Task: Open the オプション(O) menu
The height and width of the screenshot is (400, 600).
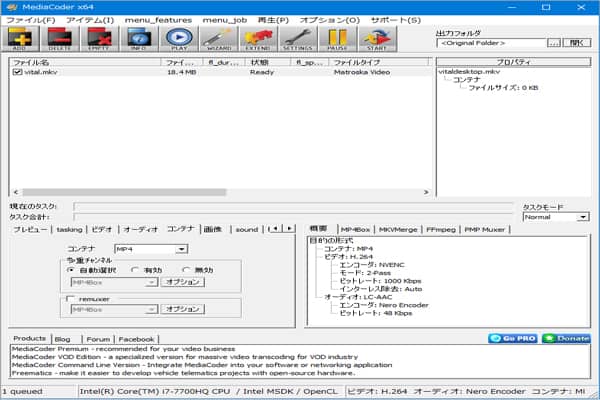Action: point(330,20)
